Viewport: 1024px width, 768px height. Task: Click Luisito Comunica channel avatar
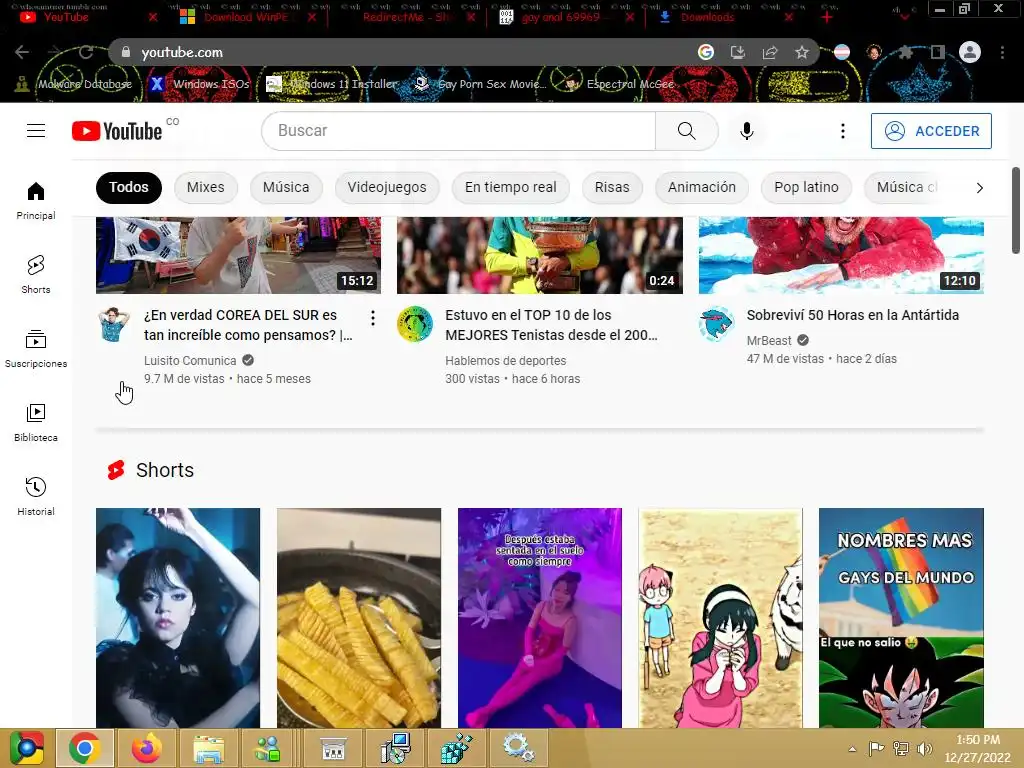(114, 325)
